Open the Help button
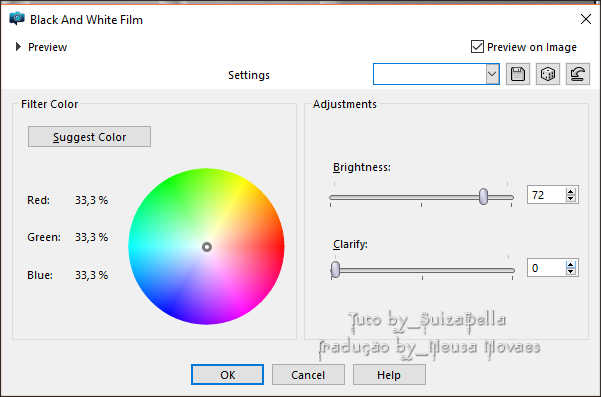 point(389,374)
